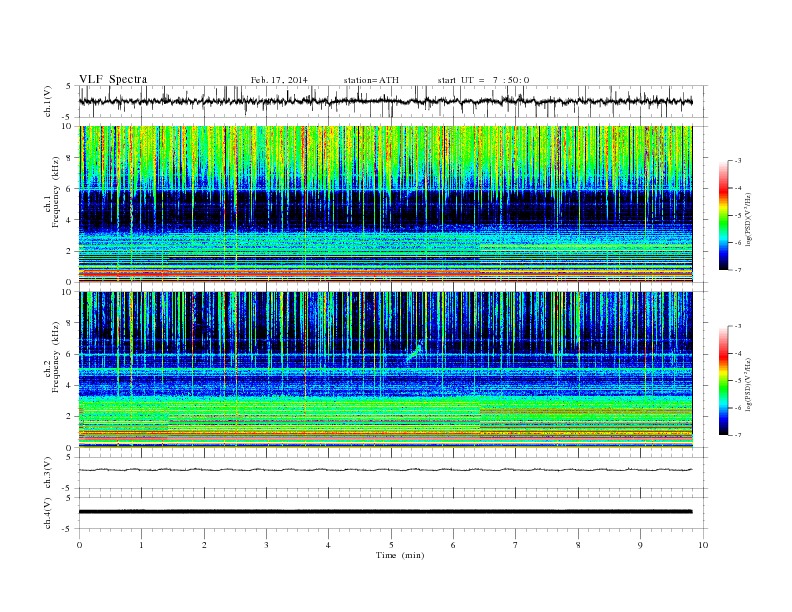
Task: Click the "9" minute tick on the time axis
Action: coord(640,545)
